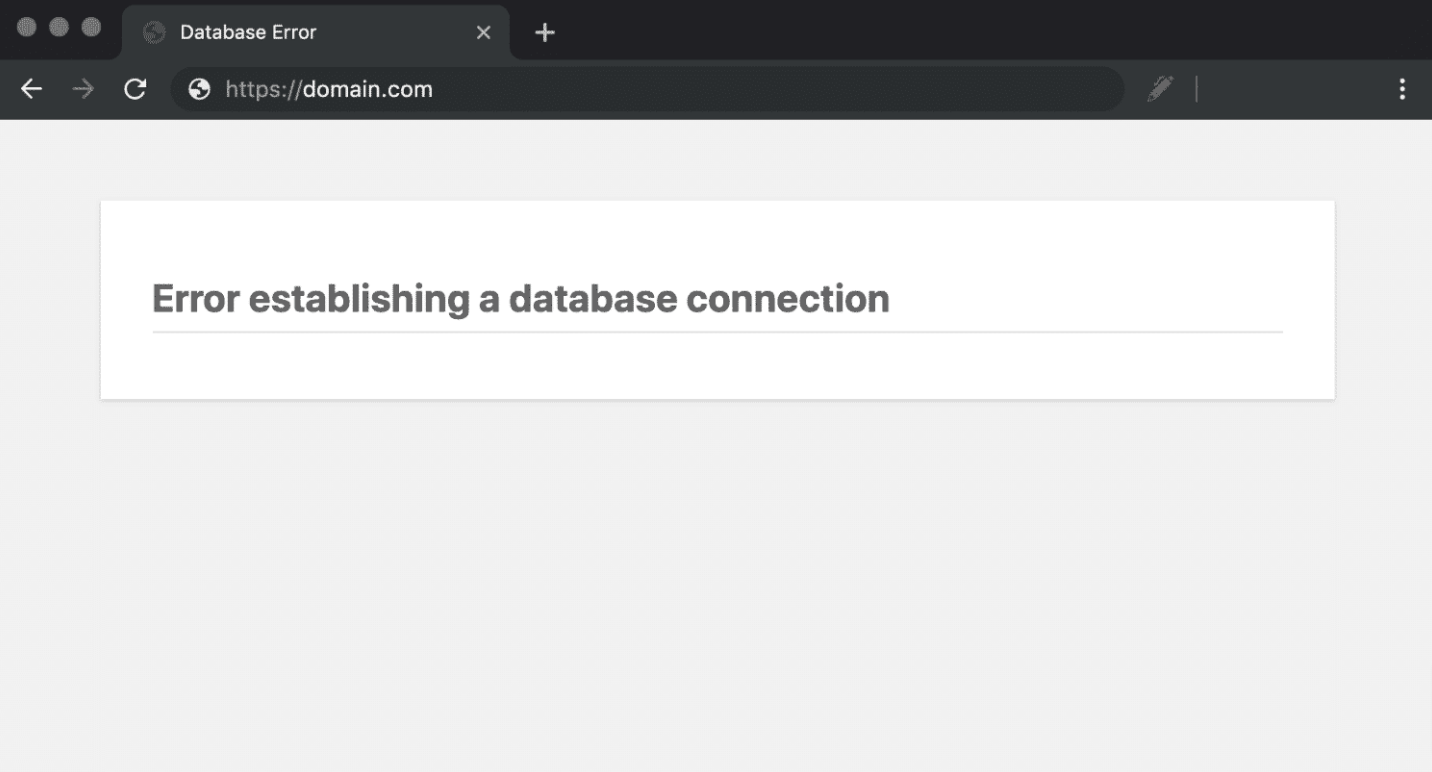Select the error heading text
This screenshot has width=1432, height=772.
(520, 298)
